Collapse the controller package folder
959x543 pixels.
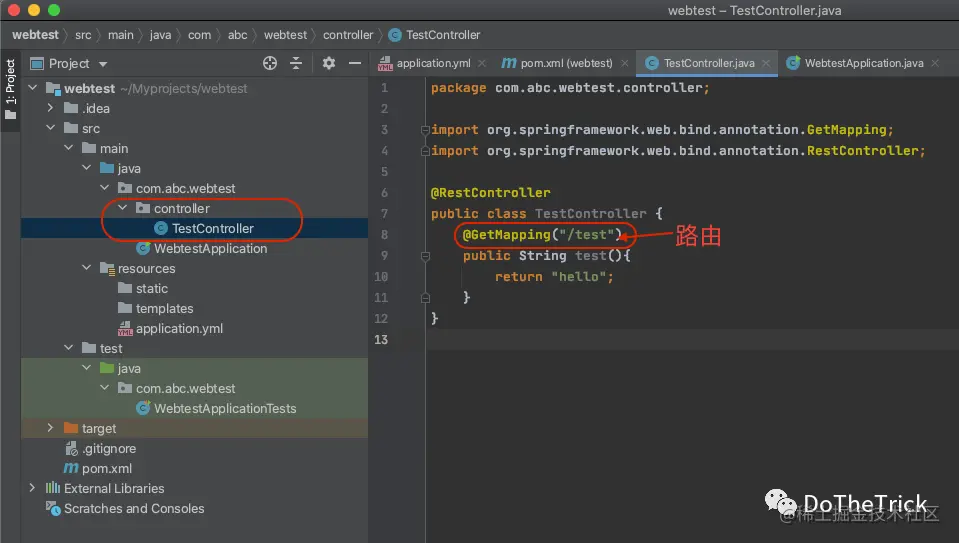click(x=122, y=208)
